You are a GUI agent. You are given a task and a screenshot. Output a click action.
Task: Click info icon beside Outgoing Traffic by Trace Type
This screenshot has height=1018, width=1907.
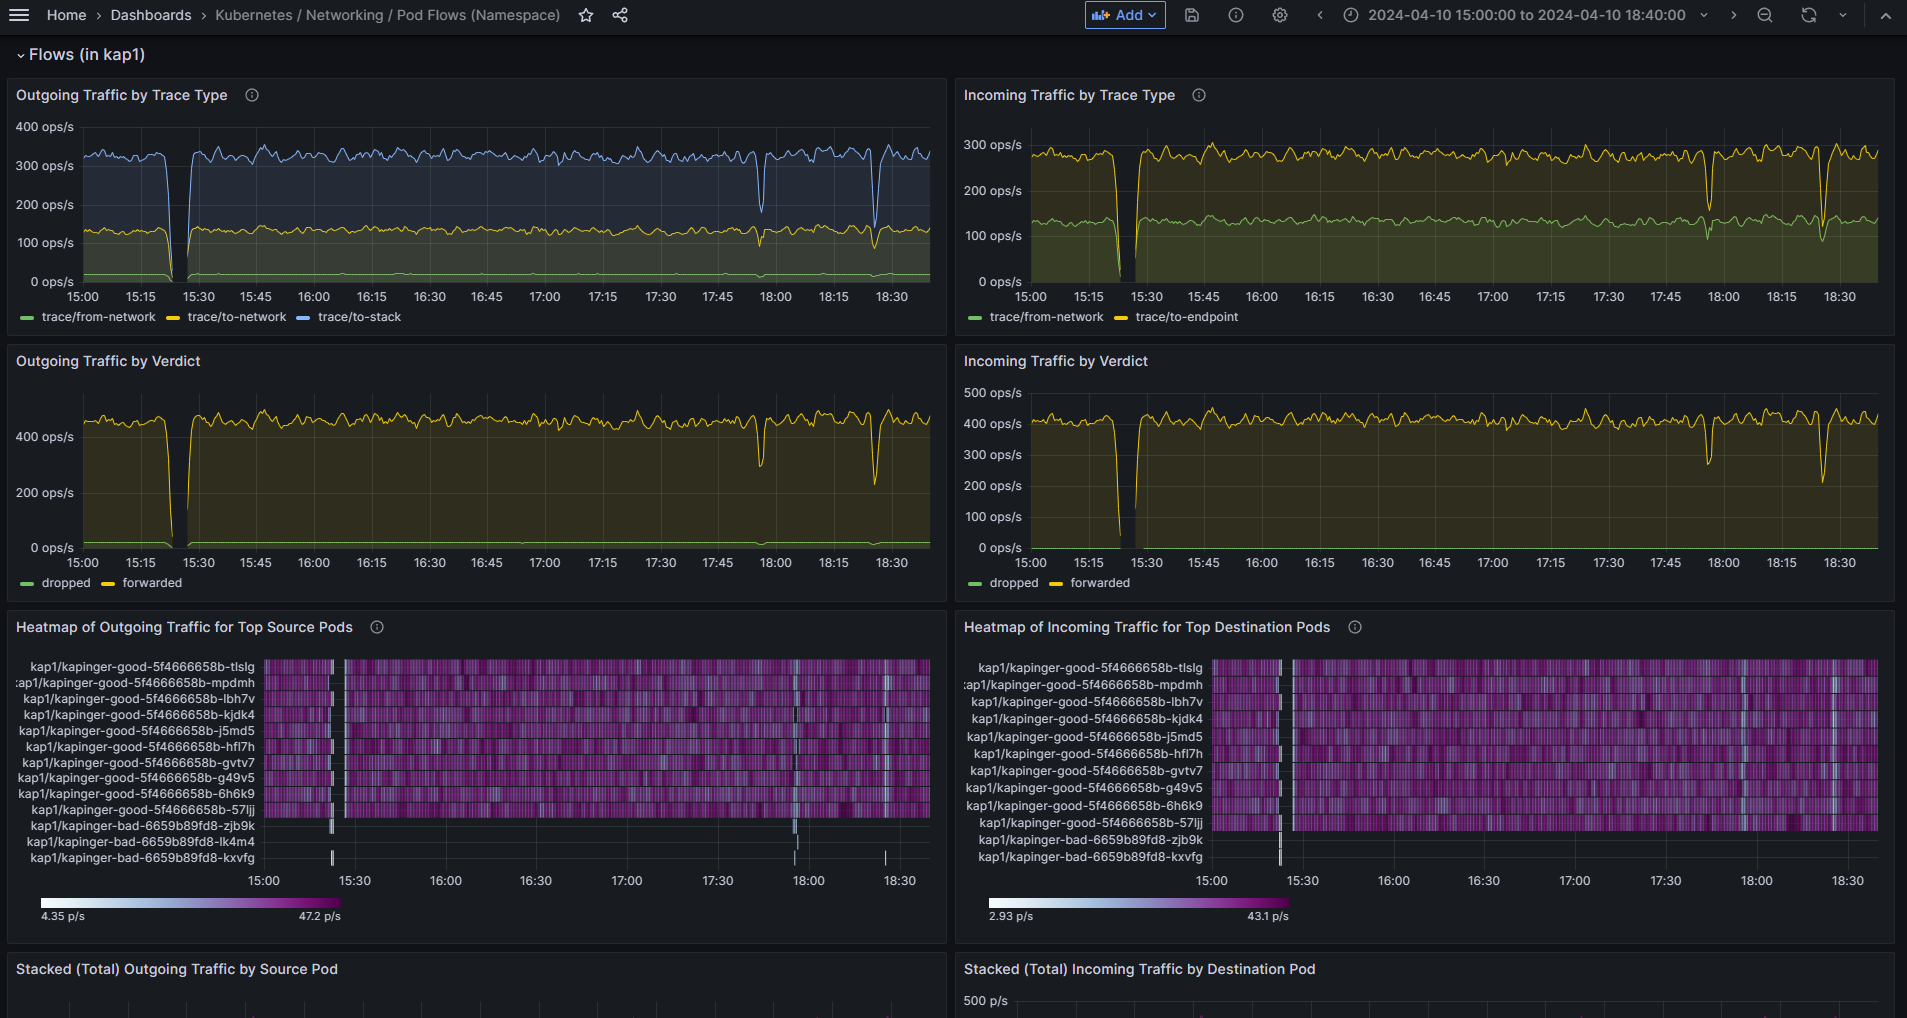252,95
